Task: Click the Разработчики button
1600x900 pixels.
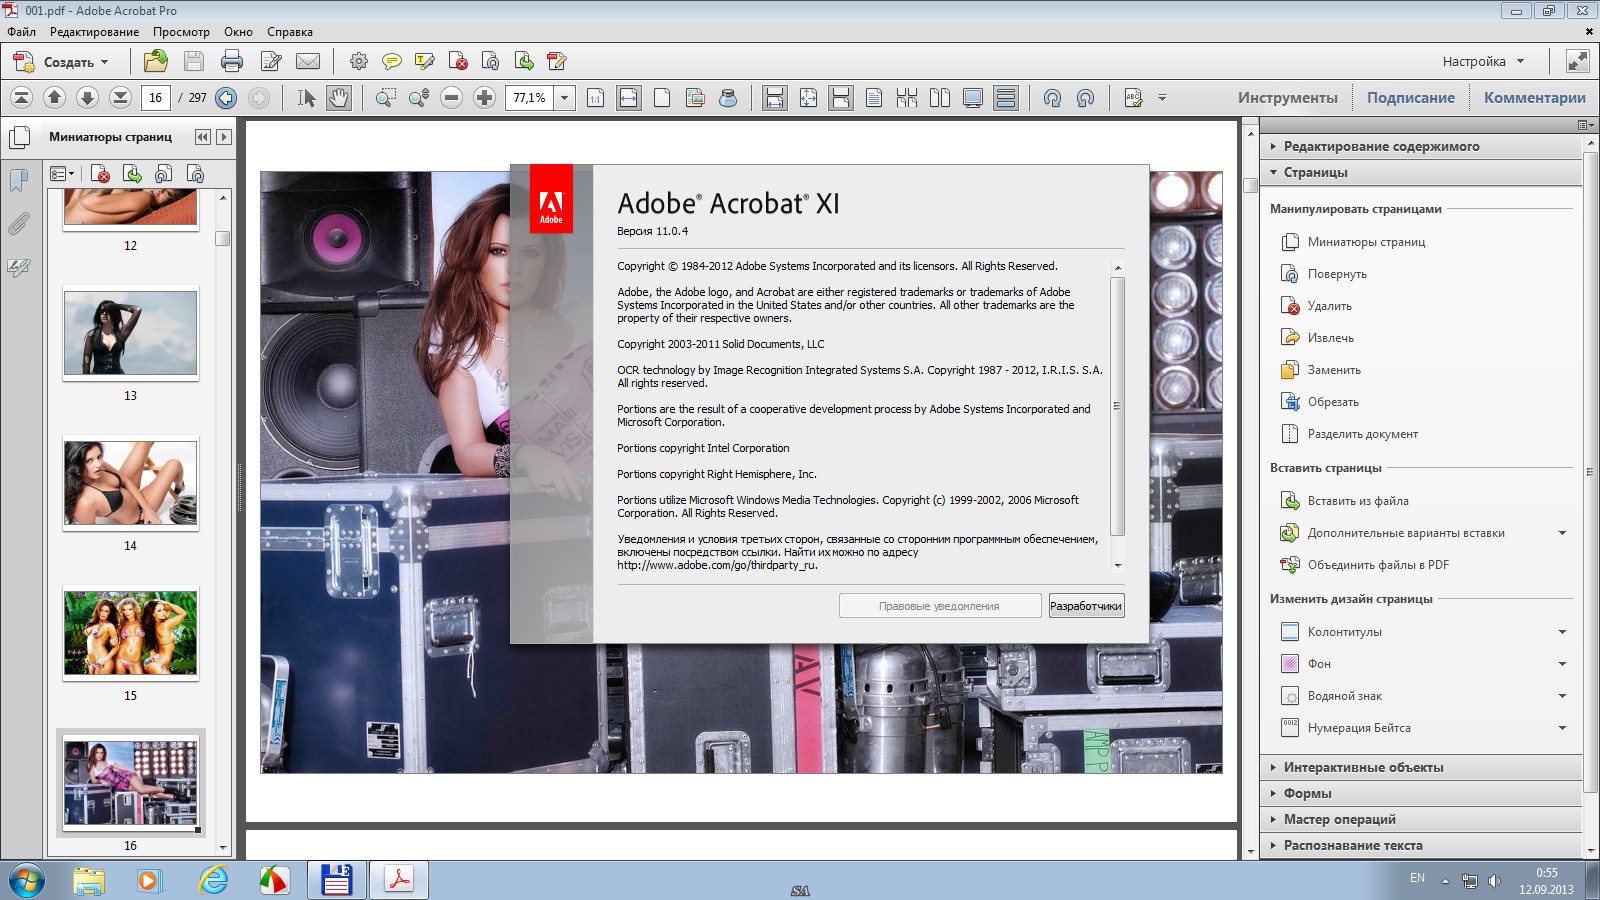Action: 1086,606
